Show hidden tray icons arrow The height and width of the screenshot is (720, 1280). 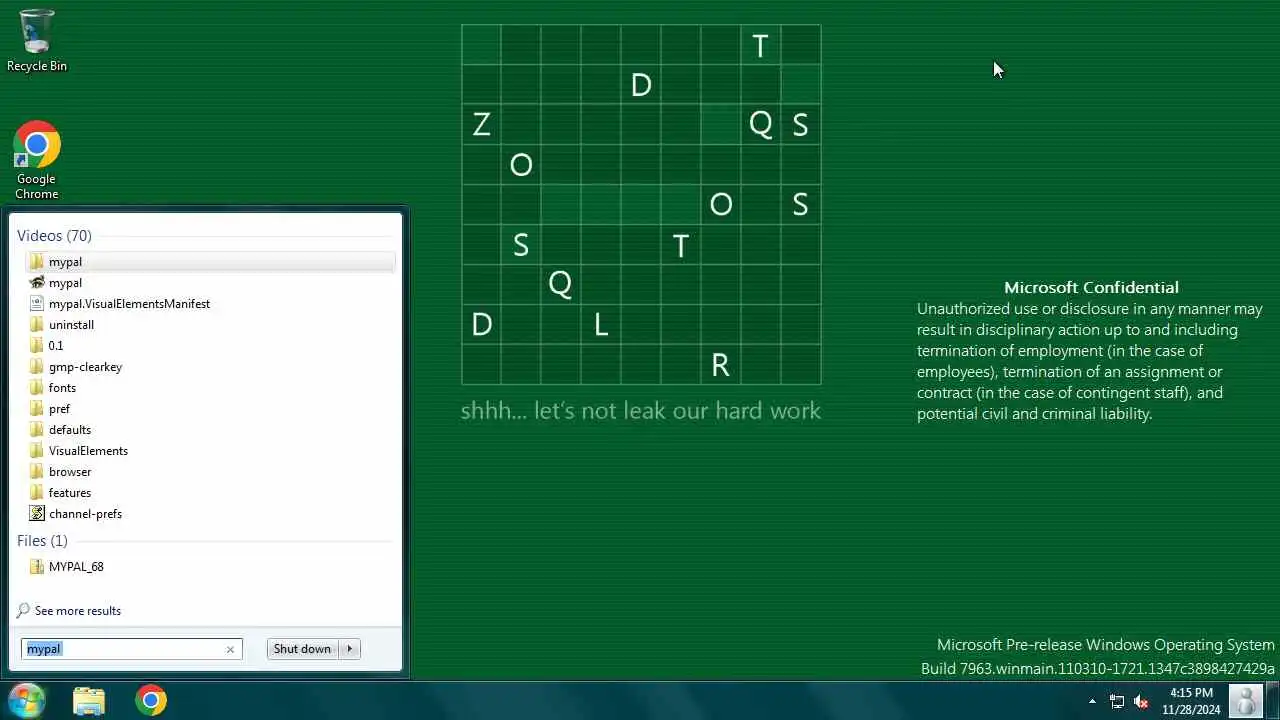(1092, 701)
